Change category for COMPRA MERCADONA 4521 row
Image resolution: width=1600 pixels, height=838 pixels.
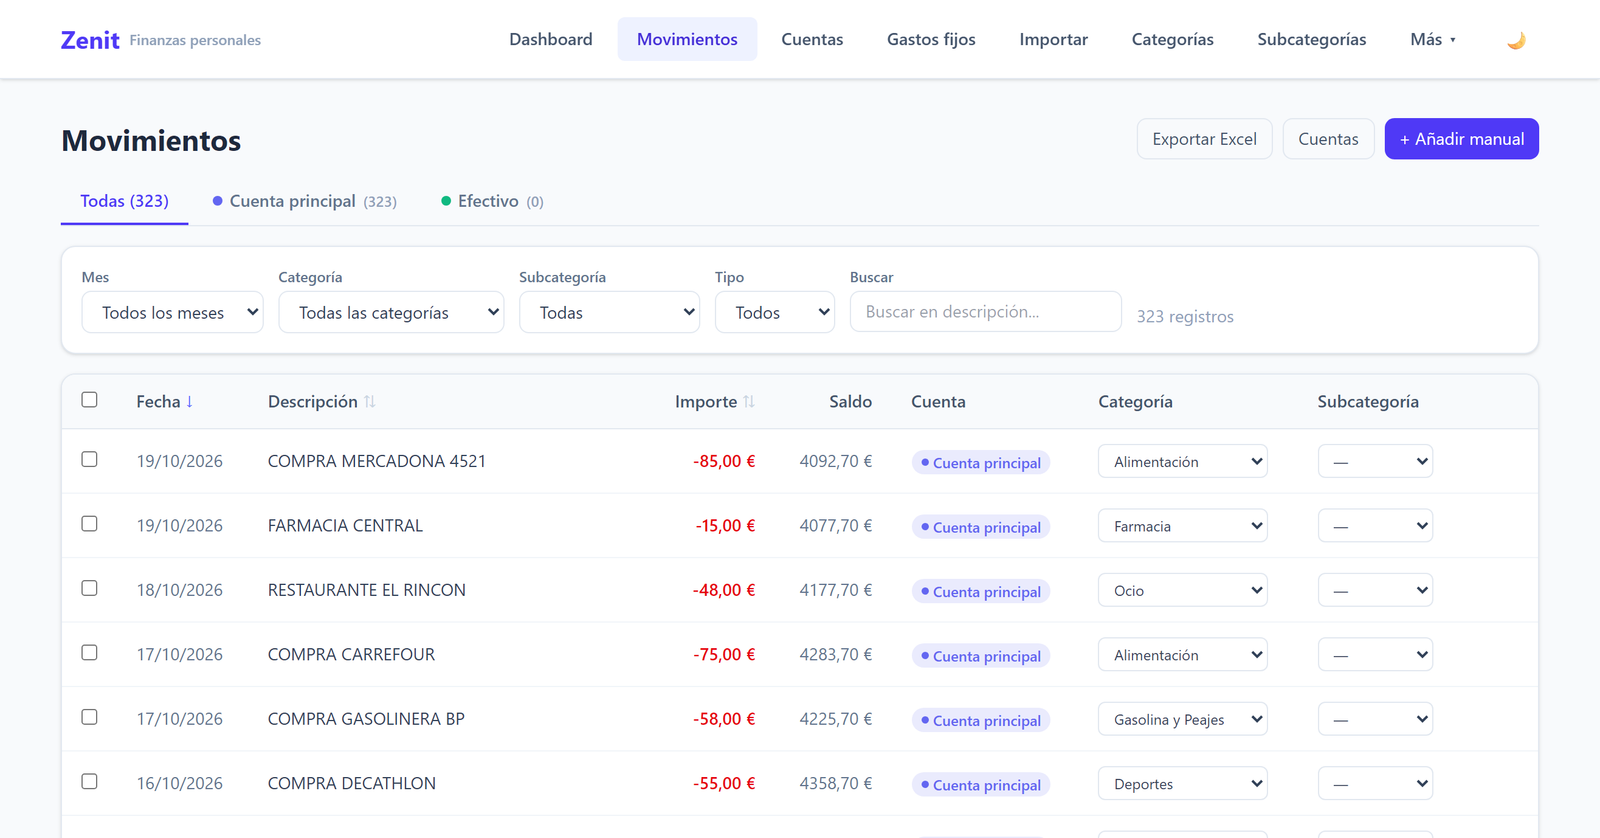pos(1183,461)
